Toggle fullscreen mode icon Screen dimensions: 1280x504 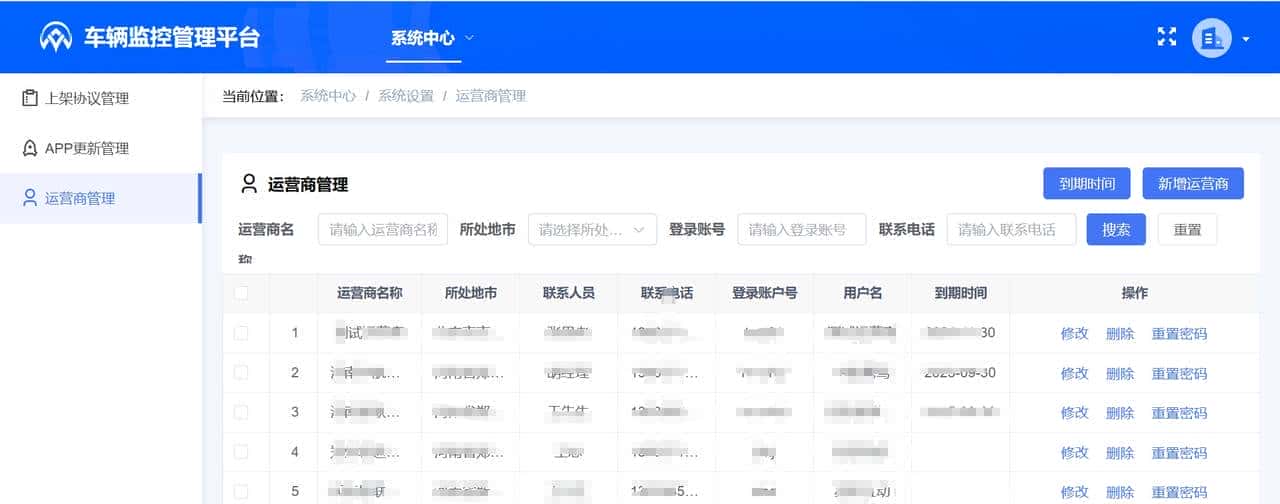1166,37
